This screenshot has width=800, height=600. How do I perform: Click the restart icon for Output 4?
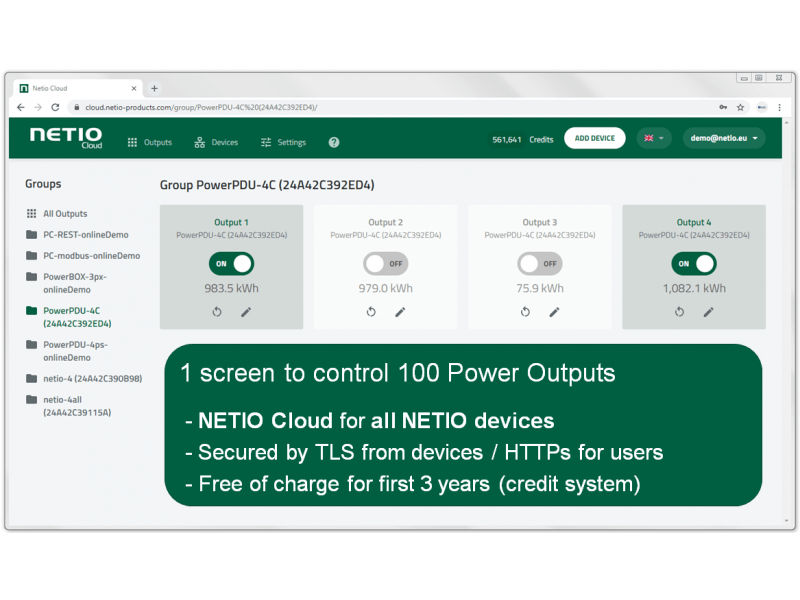coord(679,312)
